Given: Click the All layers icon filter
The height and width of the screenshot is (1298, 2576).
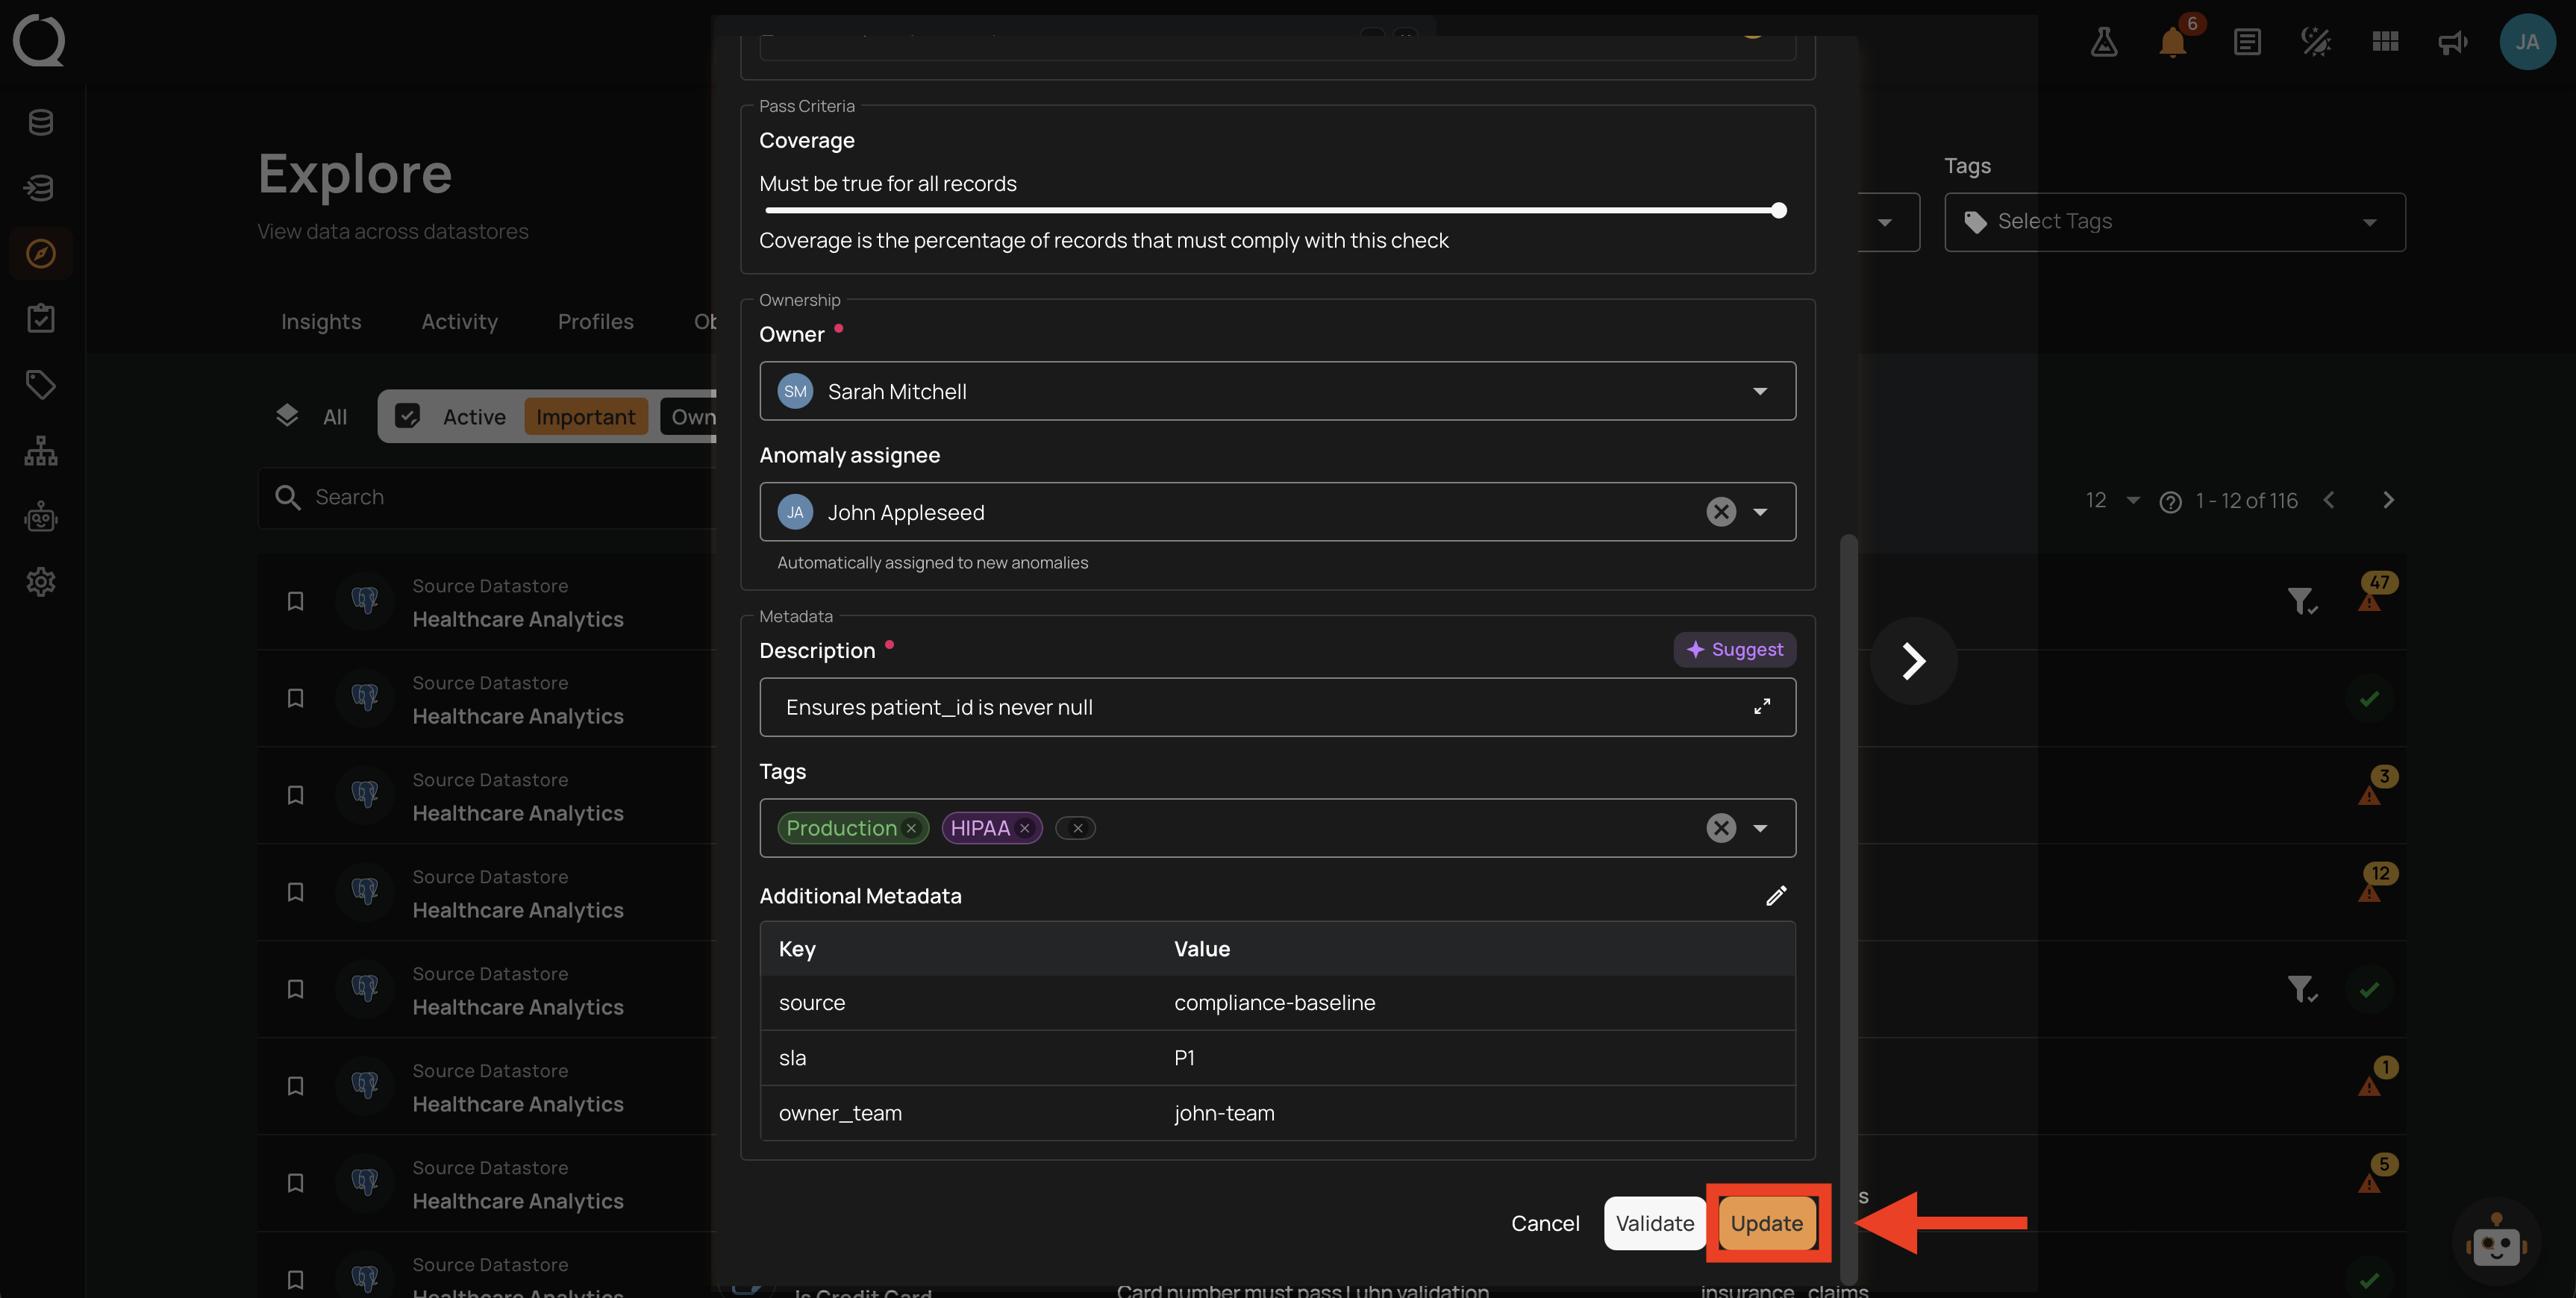Looking at the screenshot, I should [x=287, y=416].
